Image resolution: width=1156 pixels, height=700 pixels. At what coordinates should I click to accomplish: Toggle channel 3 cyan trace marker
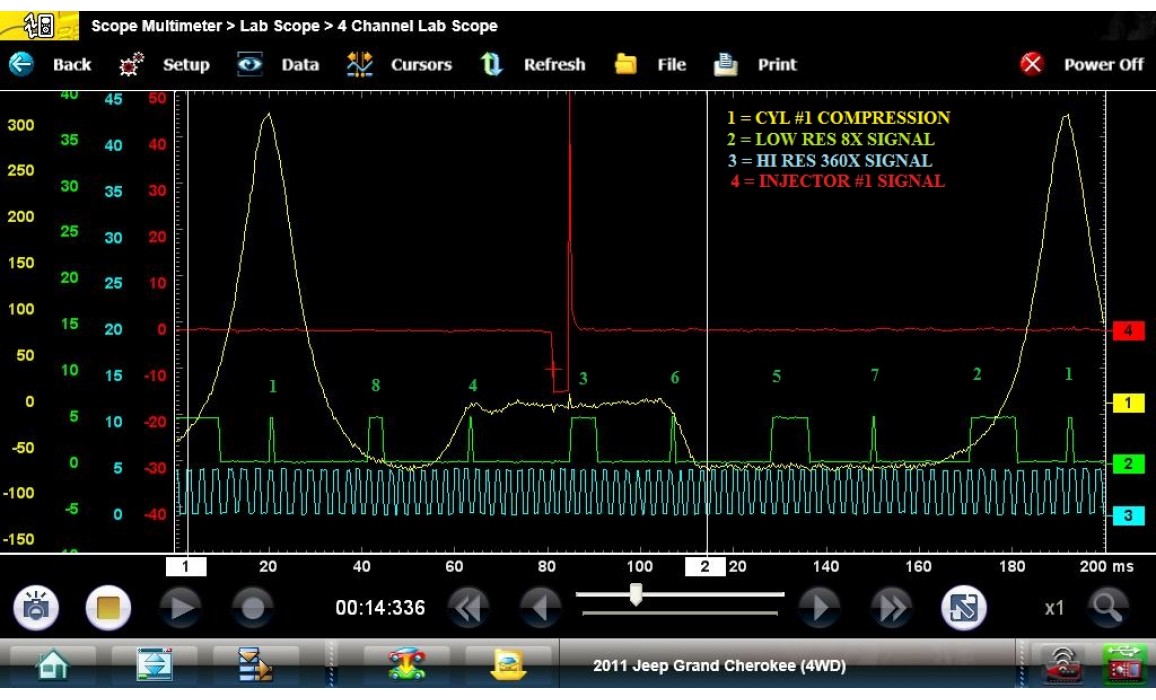pos(1128,515)
